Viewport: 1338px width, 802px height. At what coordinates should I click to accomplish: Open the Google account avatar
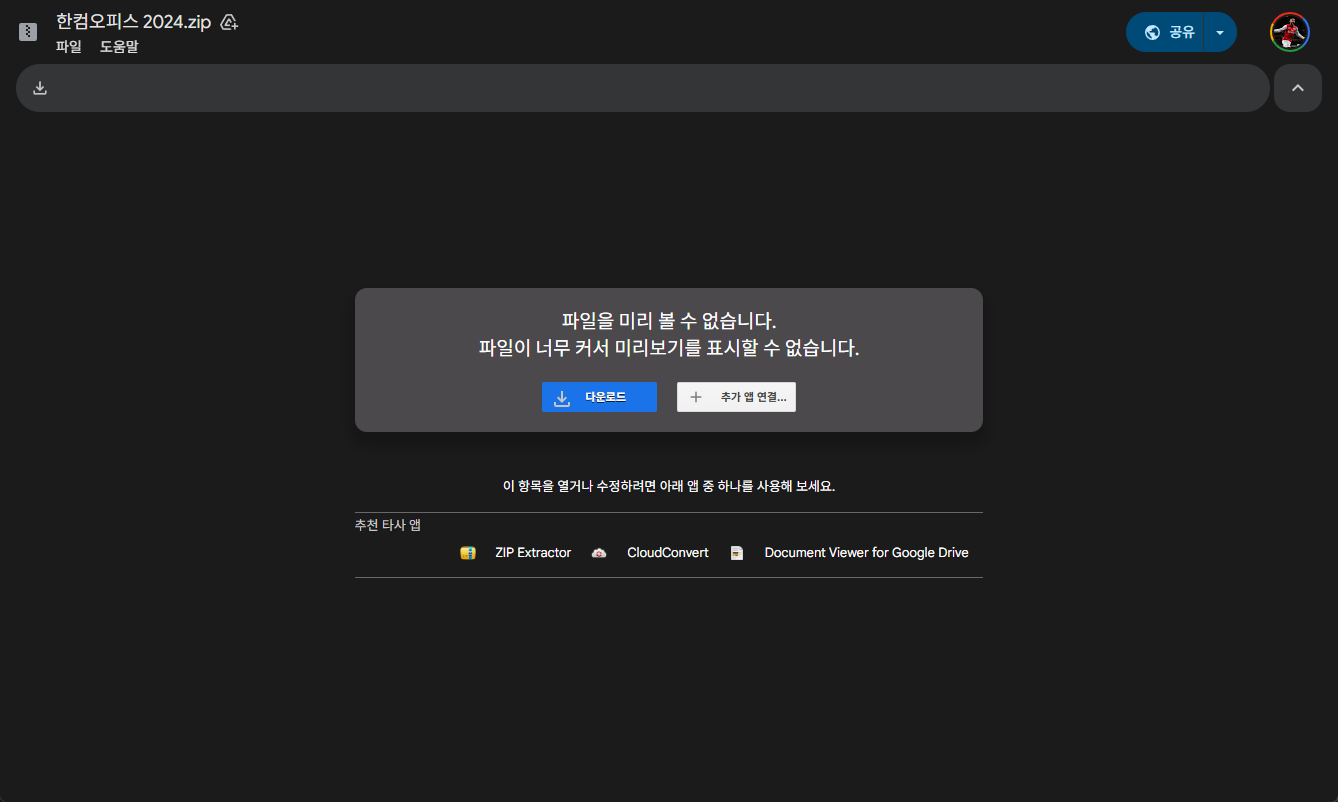[1290, 32]
